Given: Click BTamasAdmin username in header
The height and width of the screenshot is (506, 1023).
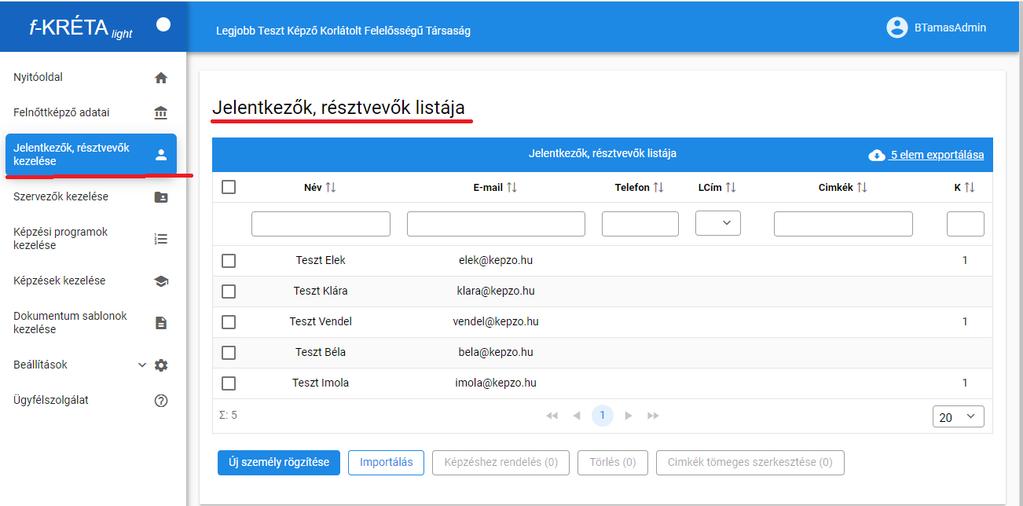Looking at the screenshot, I should pyautogui.click(x=951, y=27).
